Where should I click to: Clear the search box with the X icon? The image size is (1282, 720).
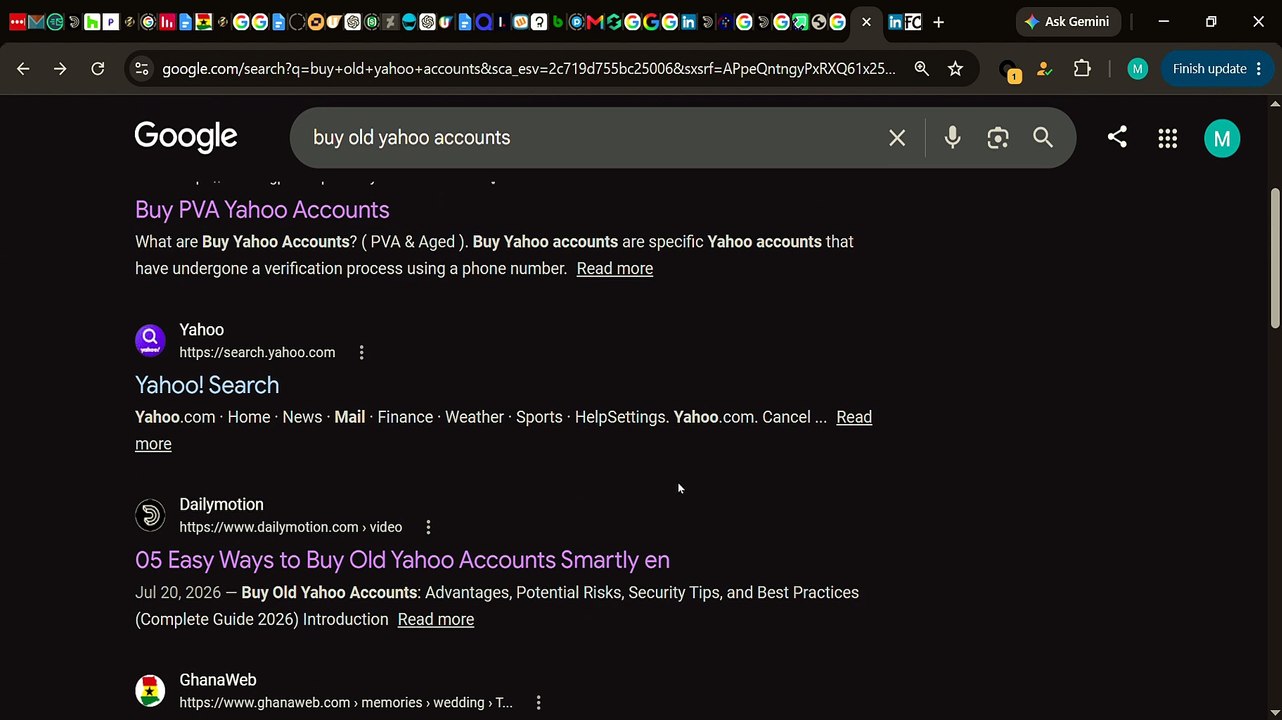pyautogui.click(x=897, y=138)
